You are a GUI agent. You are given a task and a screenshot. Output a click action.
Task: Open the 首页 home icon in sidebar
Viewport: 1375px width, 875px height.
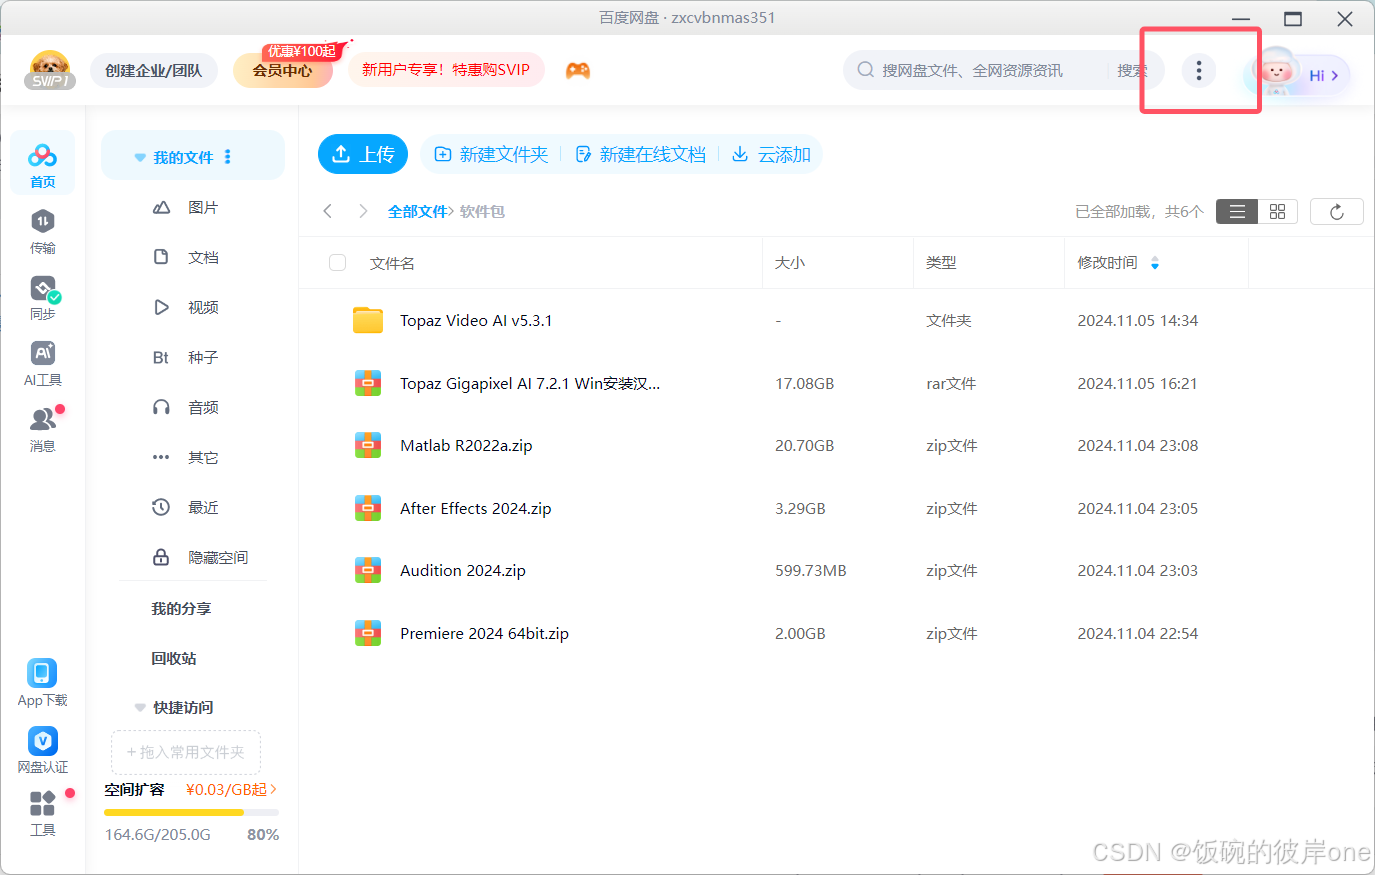[42, 163]
